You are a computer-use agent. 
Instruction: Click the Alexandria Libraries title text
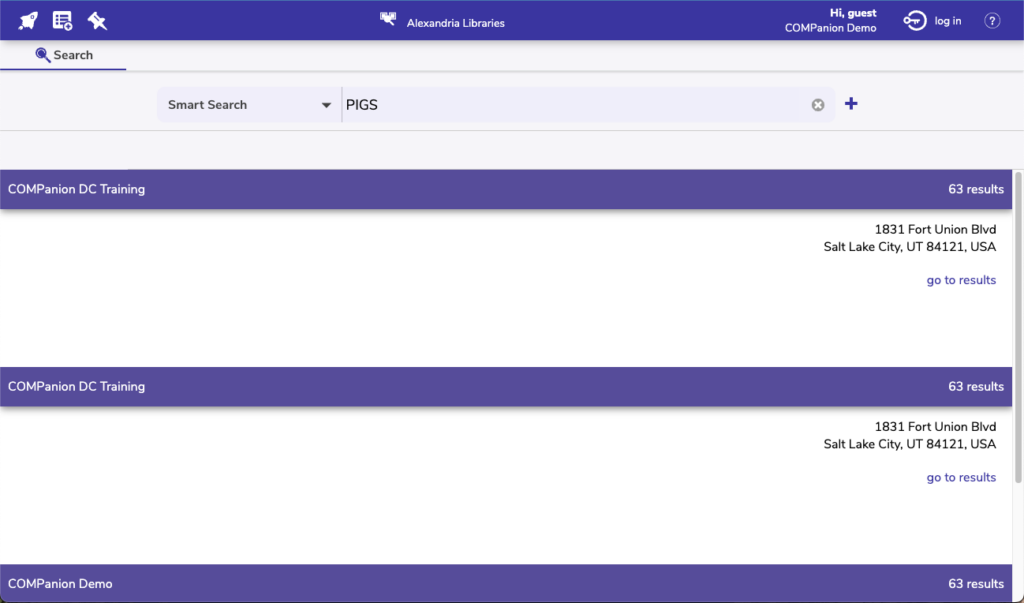point(455,23)
